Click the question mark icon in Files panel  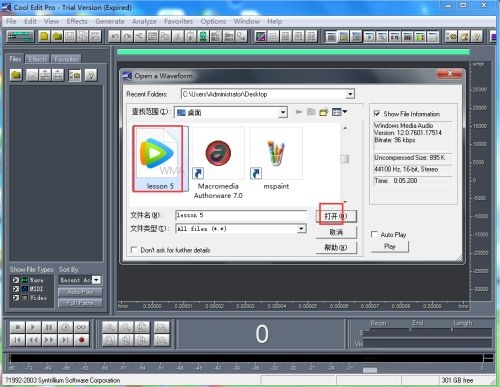tap(91, 75)
